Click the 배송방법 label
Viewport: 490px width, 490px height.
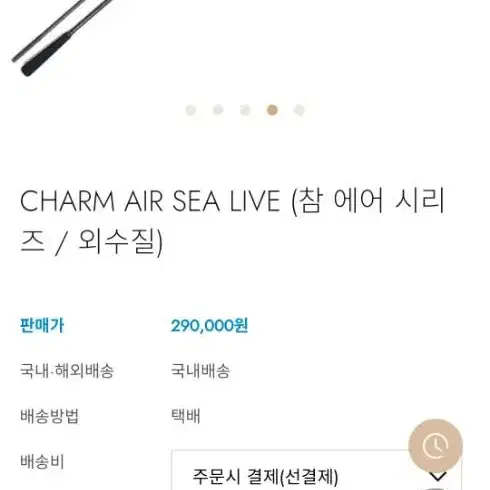[x=49, y=416]
